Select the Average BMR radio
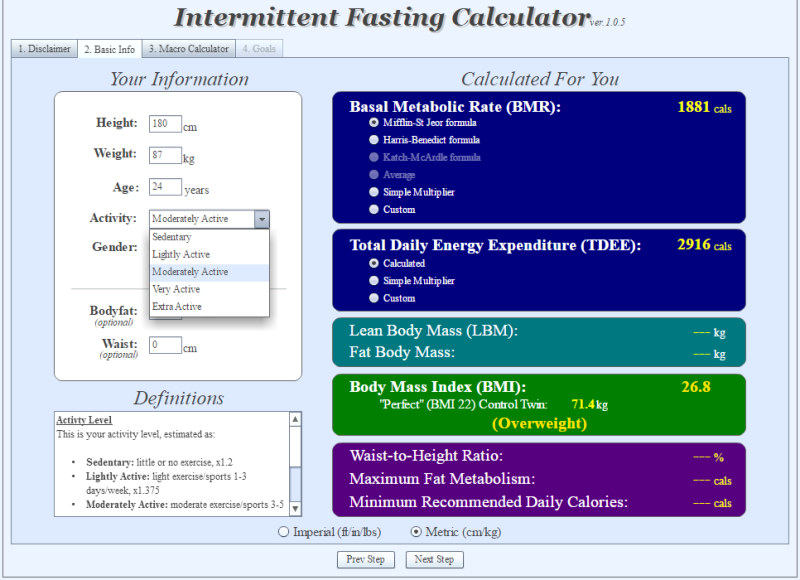This screenshot has height=580, width=800. tap(374, 174)
